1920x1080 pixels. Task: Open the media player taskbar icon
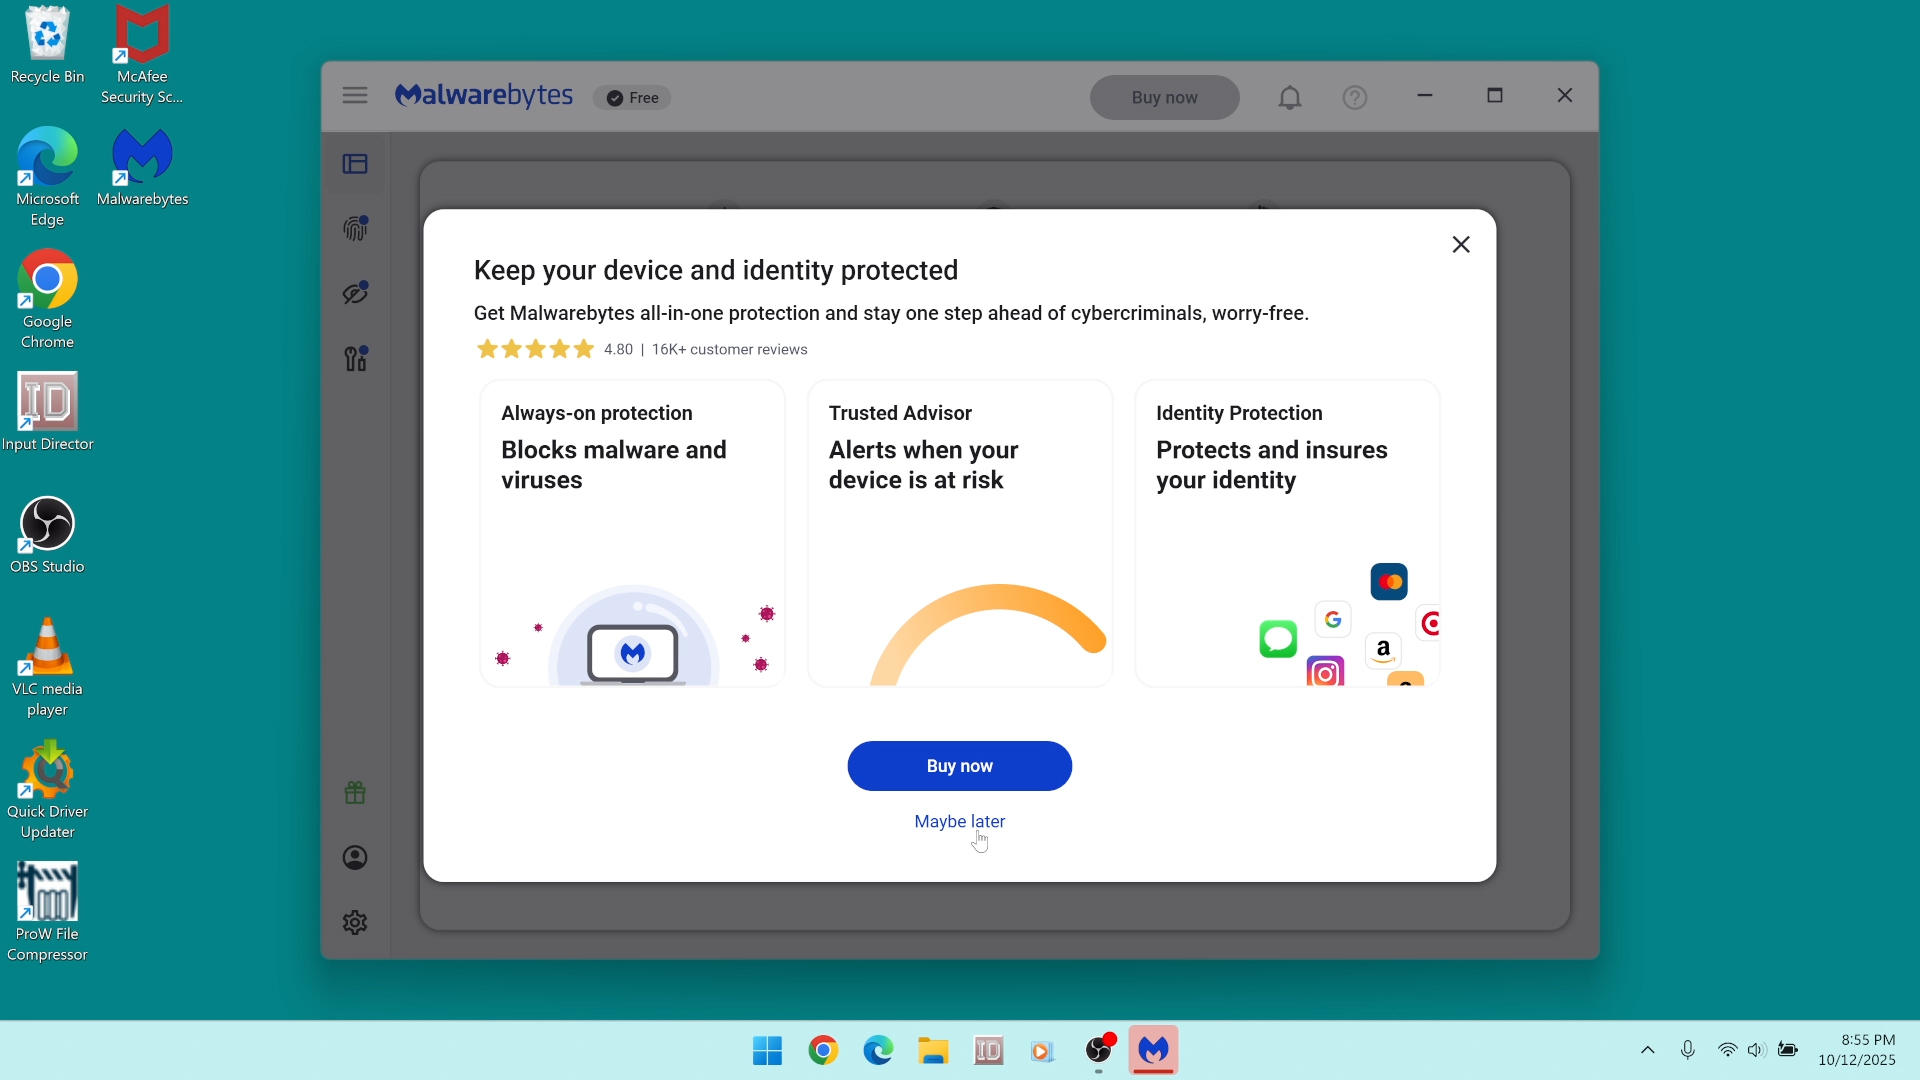pos(1043,1050)
